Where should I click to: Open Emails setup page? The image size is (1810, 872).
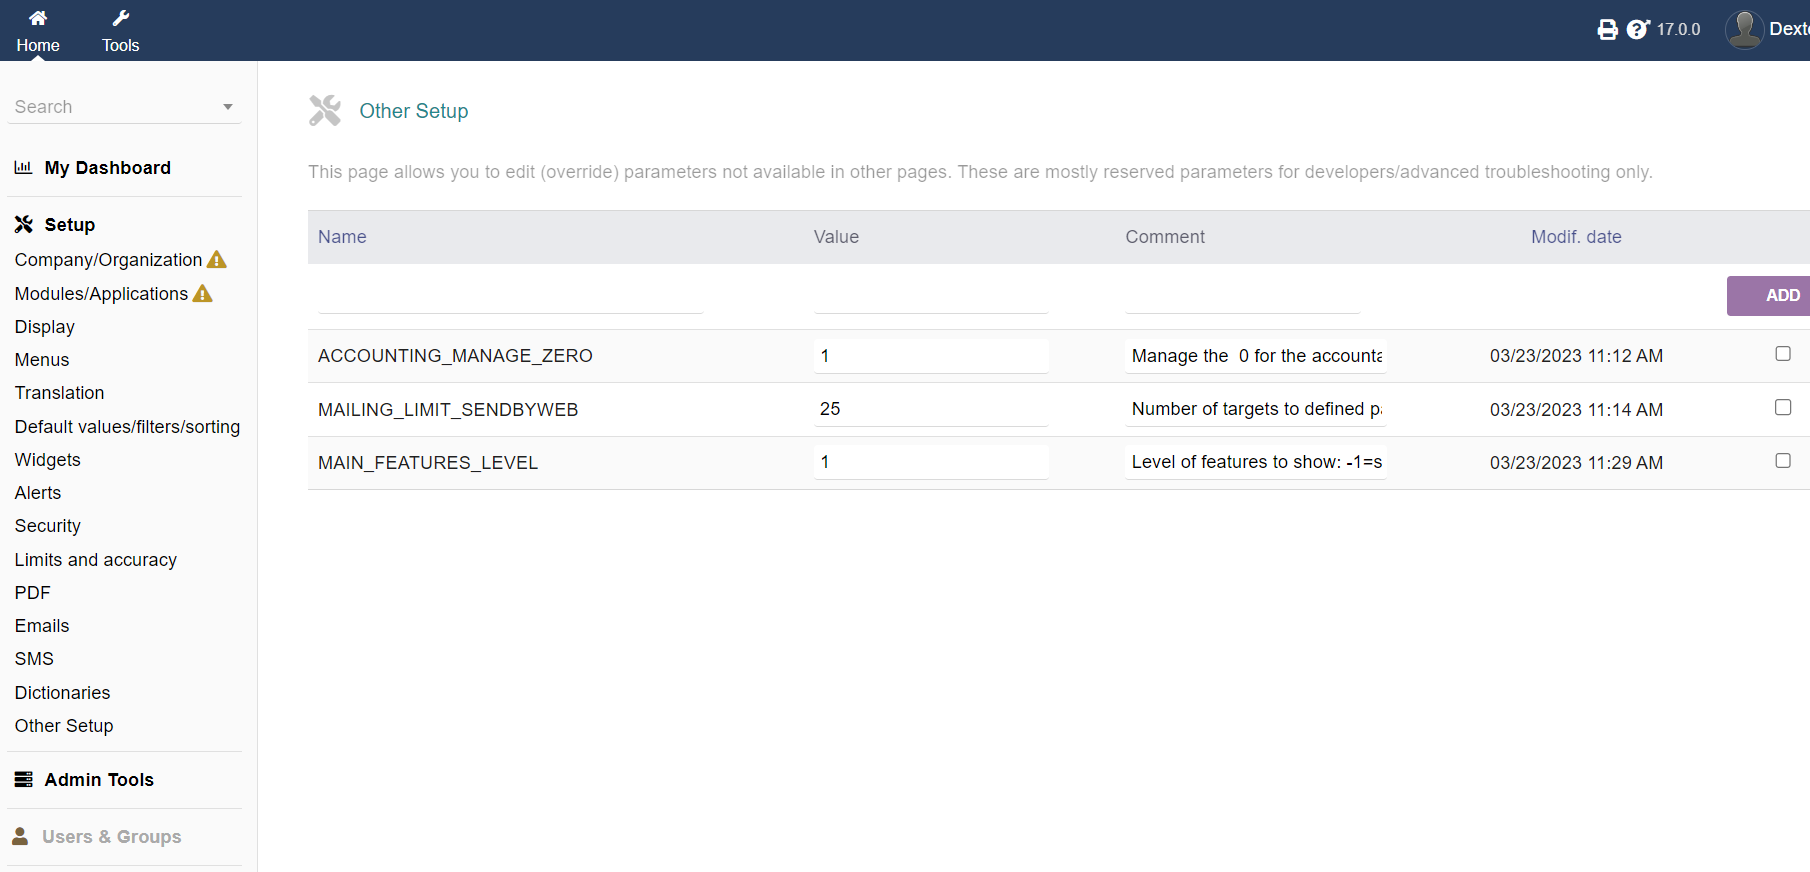tap(42, 626)
